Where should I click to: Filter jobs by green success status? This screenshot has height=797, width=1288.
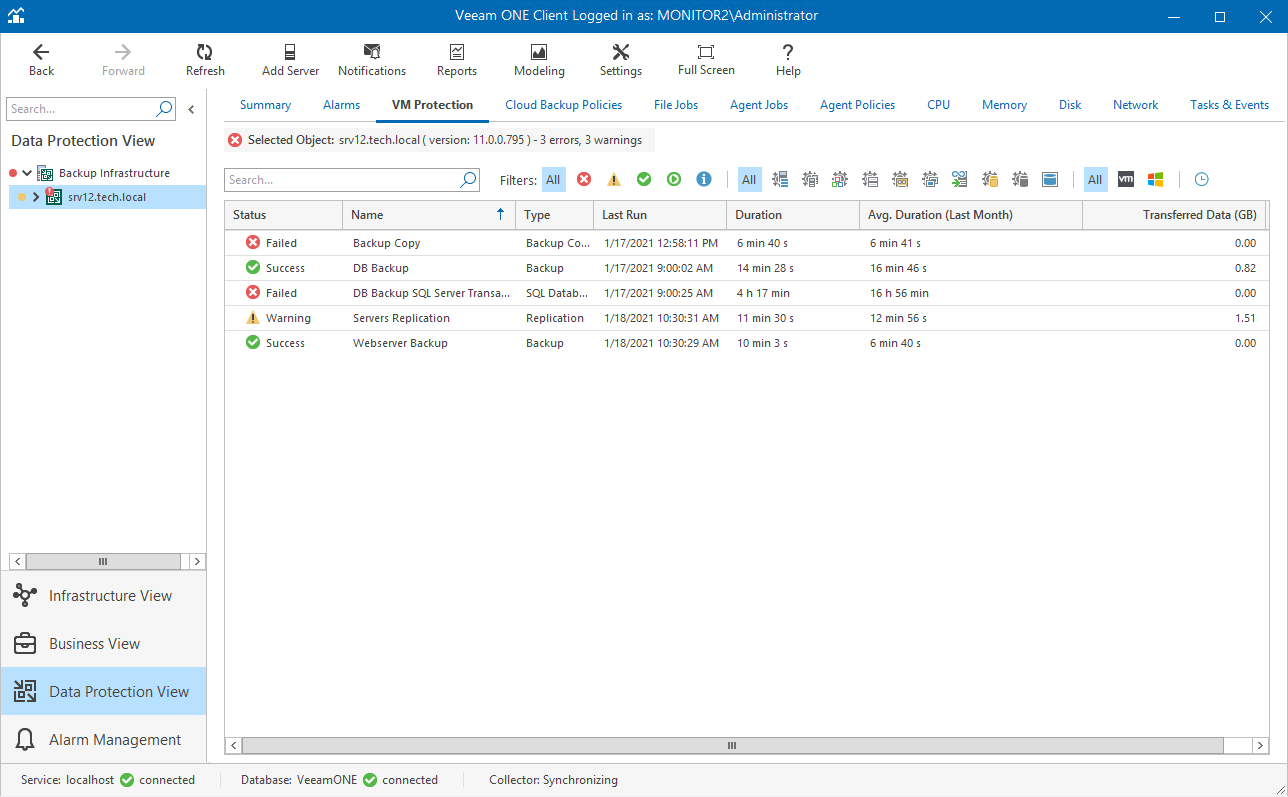click(x=644, y=180)
